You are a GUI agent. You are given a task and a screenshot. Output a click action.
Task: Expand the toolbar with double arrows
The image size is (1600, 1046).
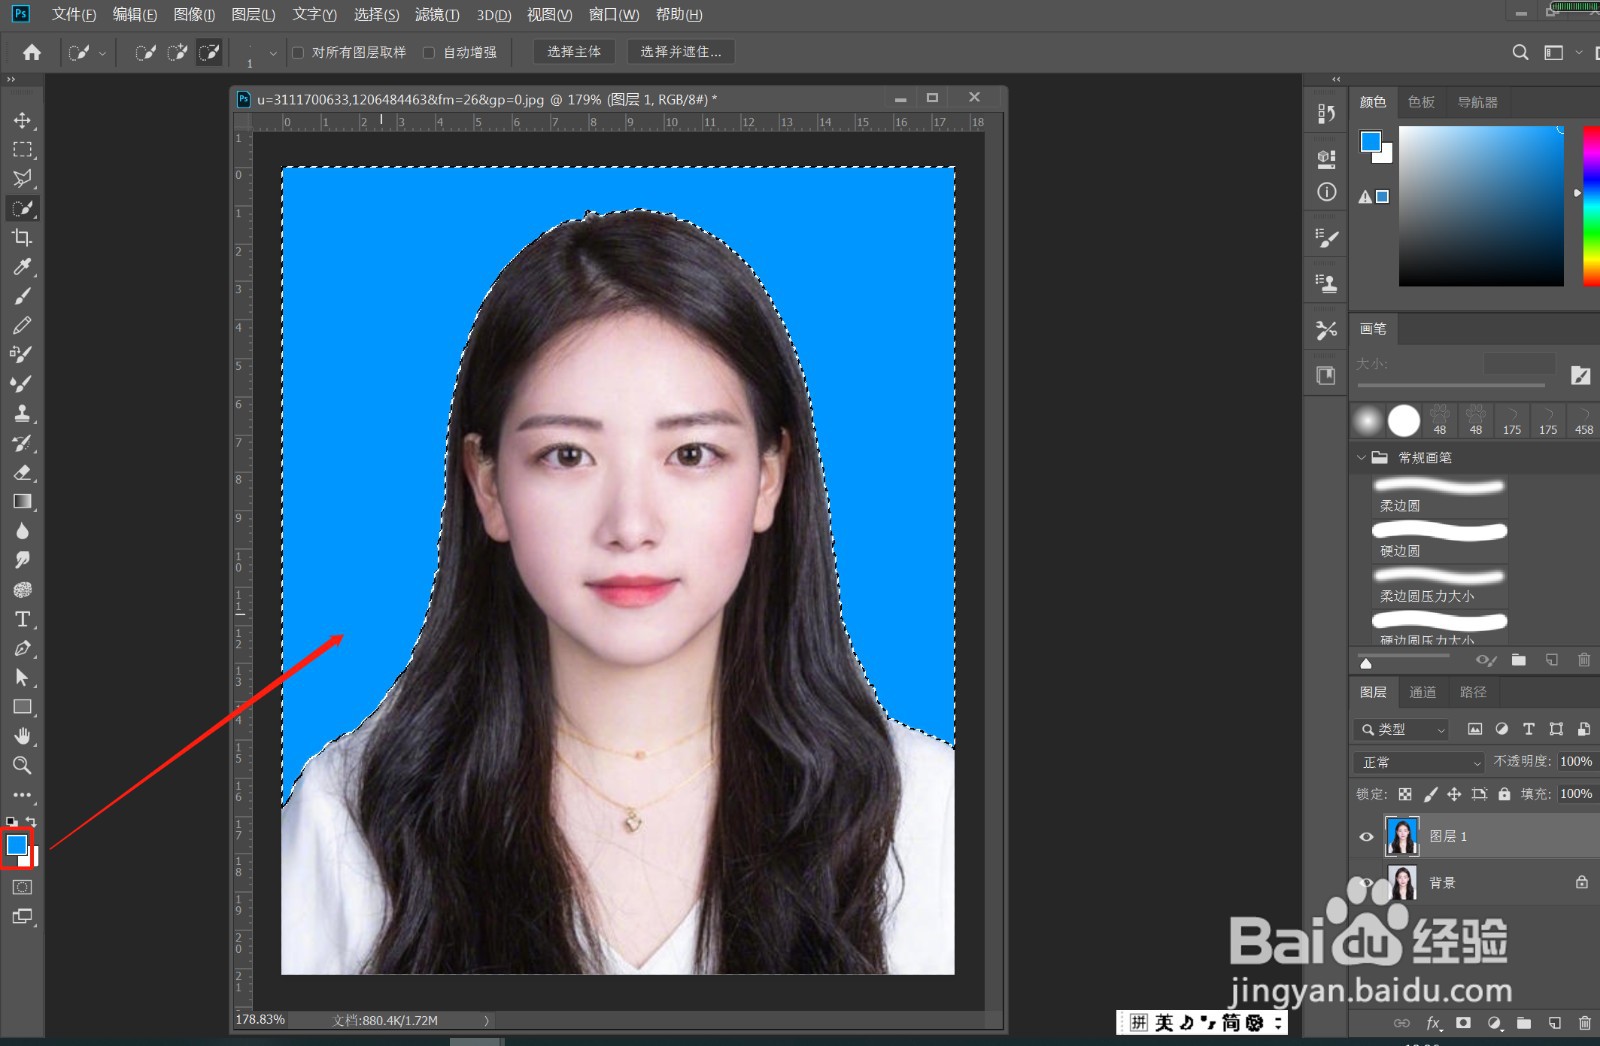tap(11, 79)
